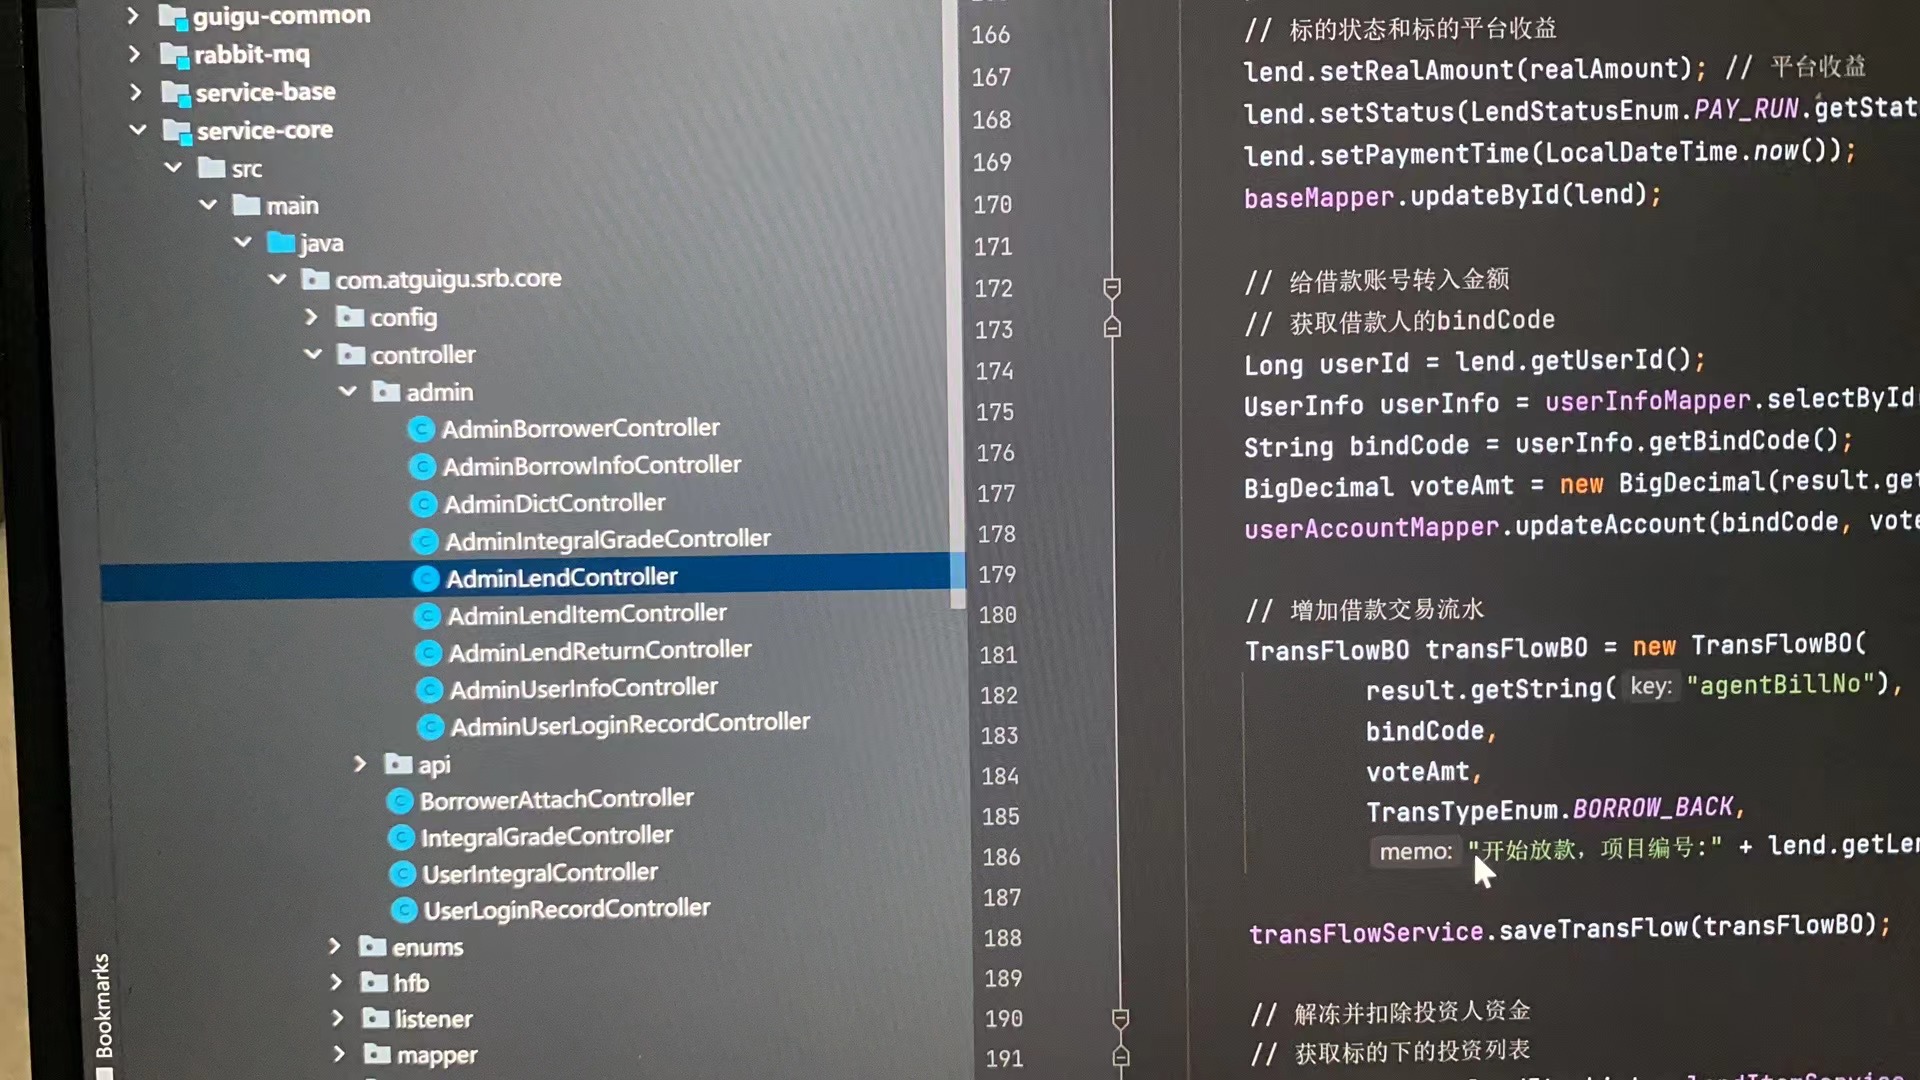Open UserIntegralController in the tree
1920x1080 pixels.
540,873
